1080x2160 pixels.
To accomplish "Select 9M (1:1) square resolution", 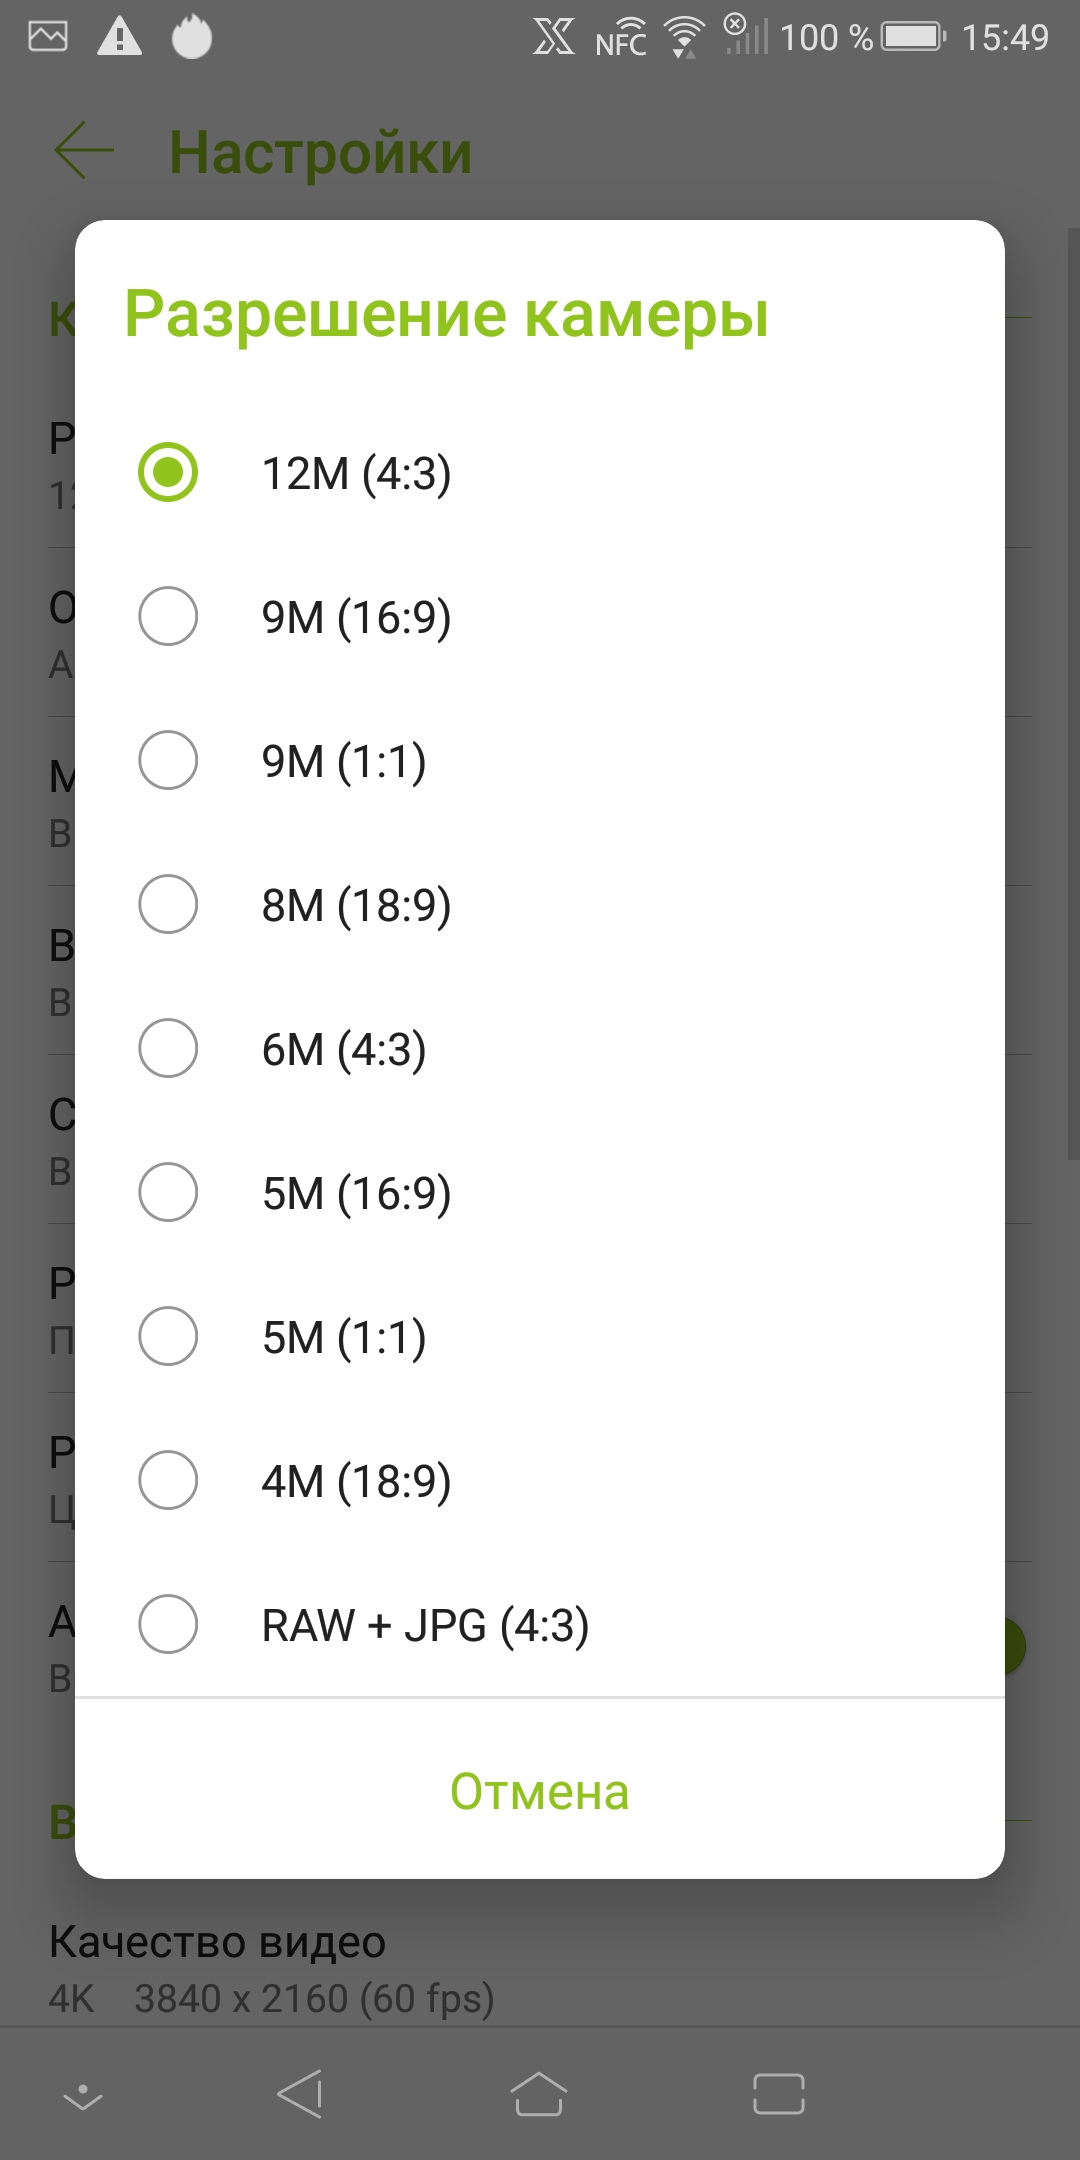I will 168,760.
